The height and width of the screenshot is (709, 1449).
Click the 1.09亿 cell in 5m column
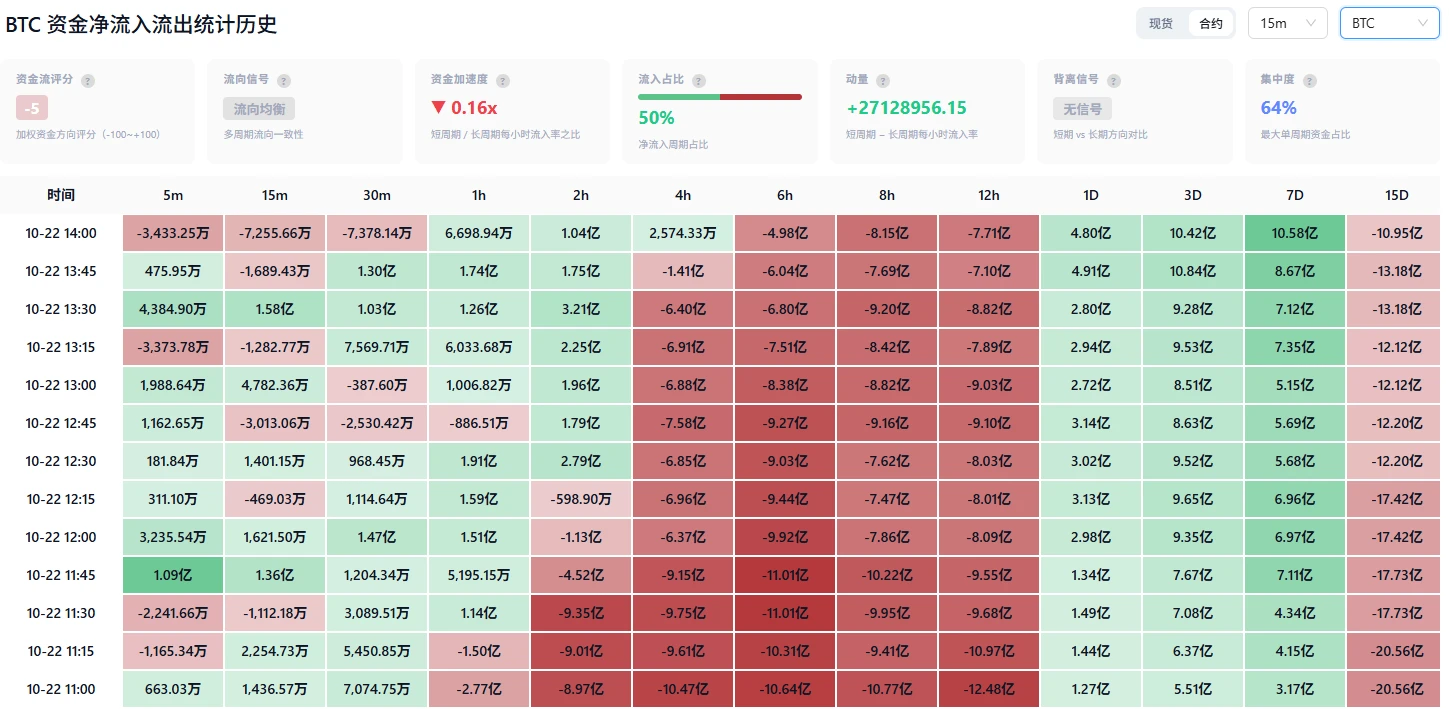tap(173, 575)
